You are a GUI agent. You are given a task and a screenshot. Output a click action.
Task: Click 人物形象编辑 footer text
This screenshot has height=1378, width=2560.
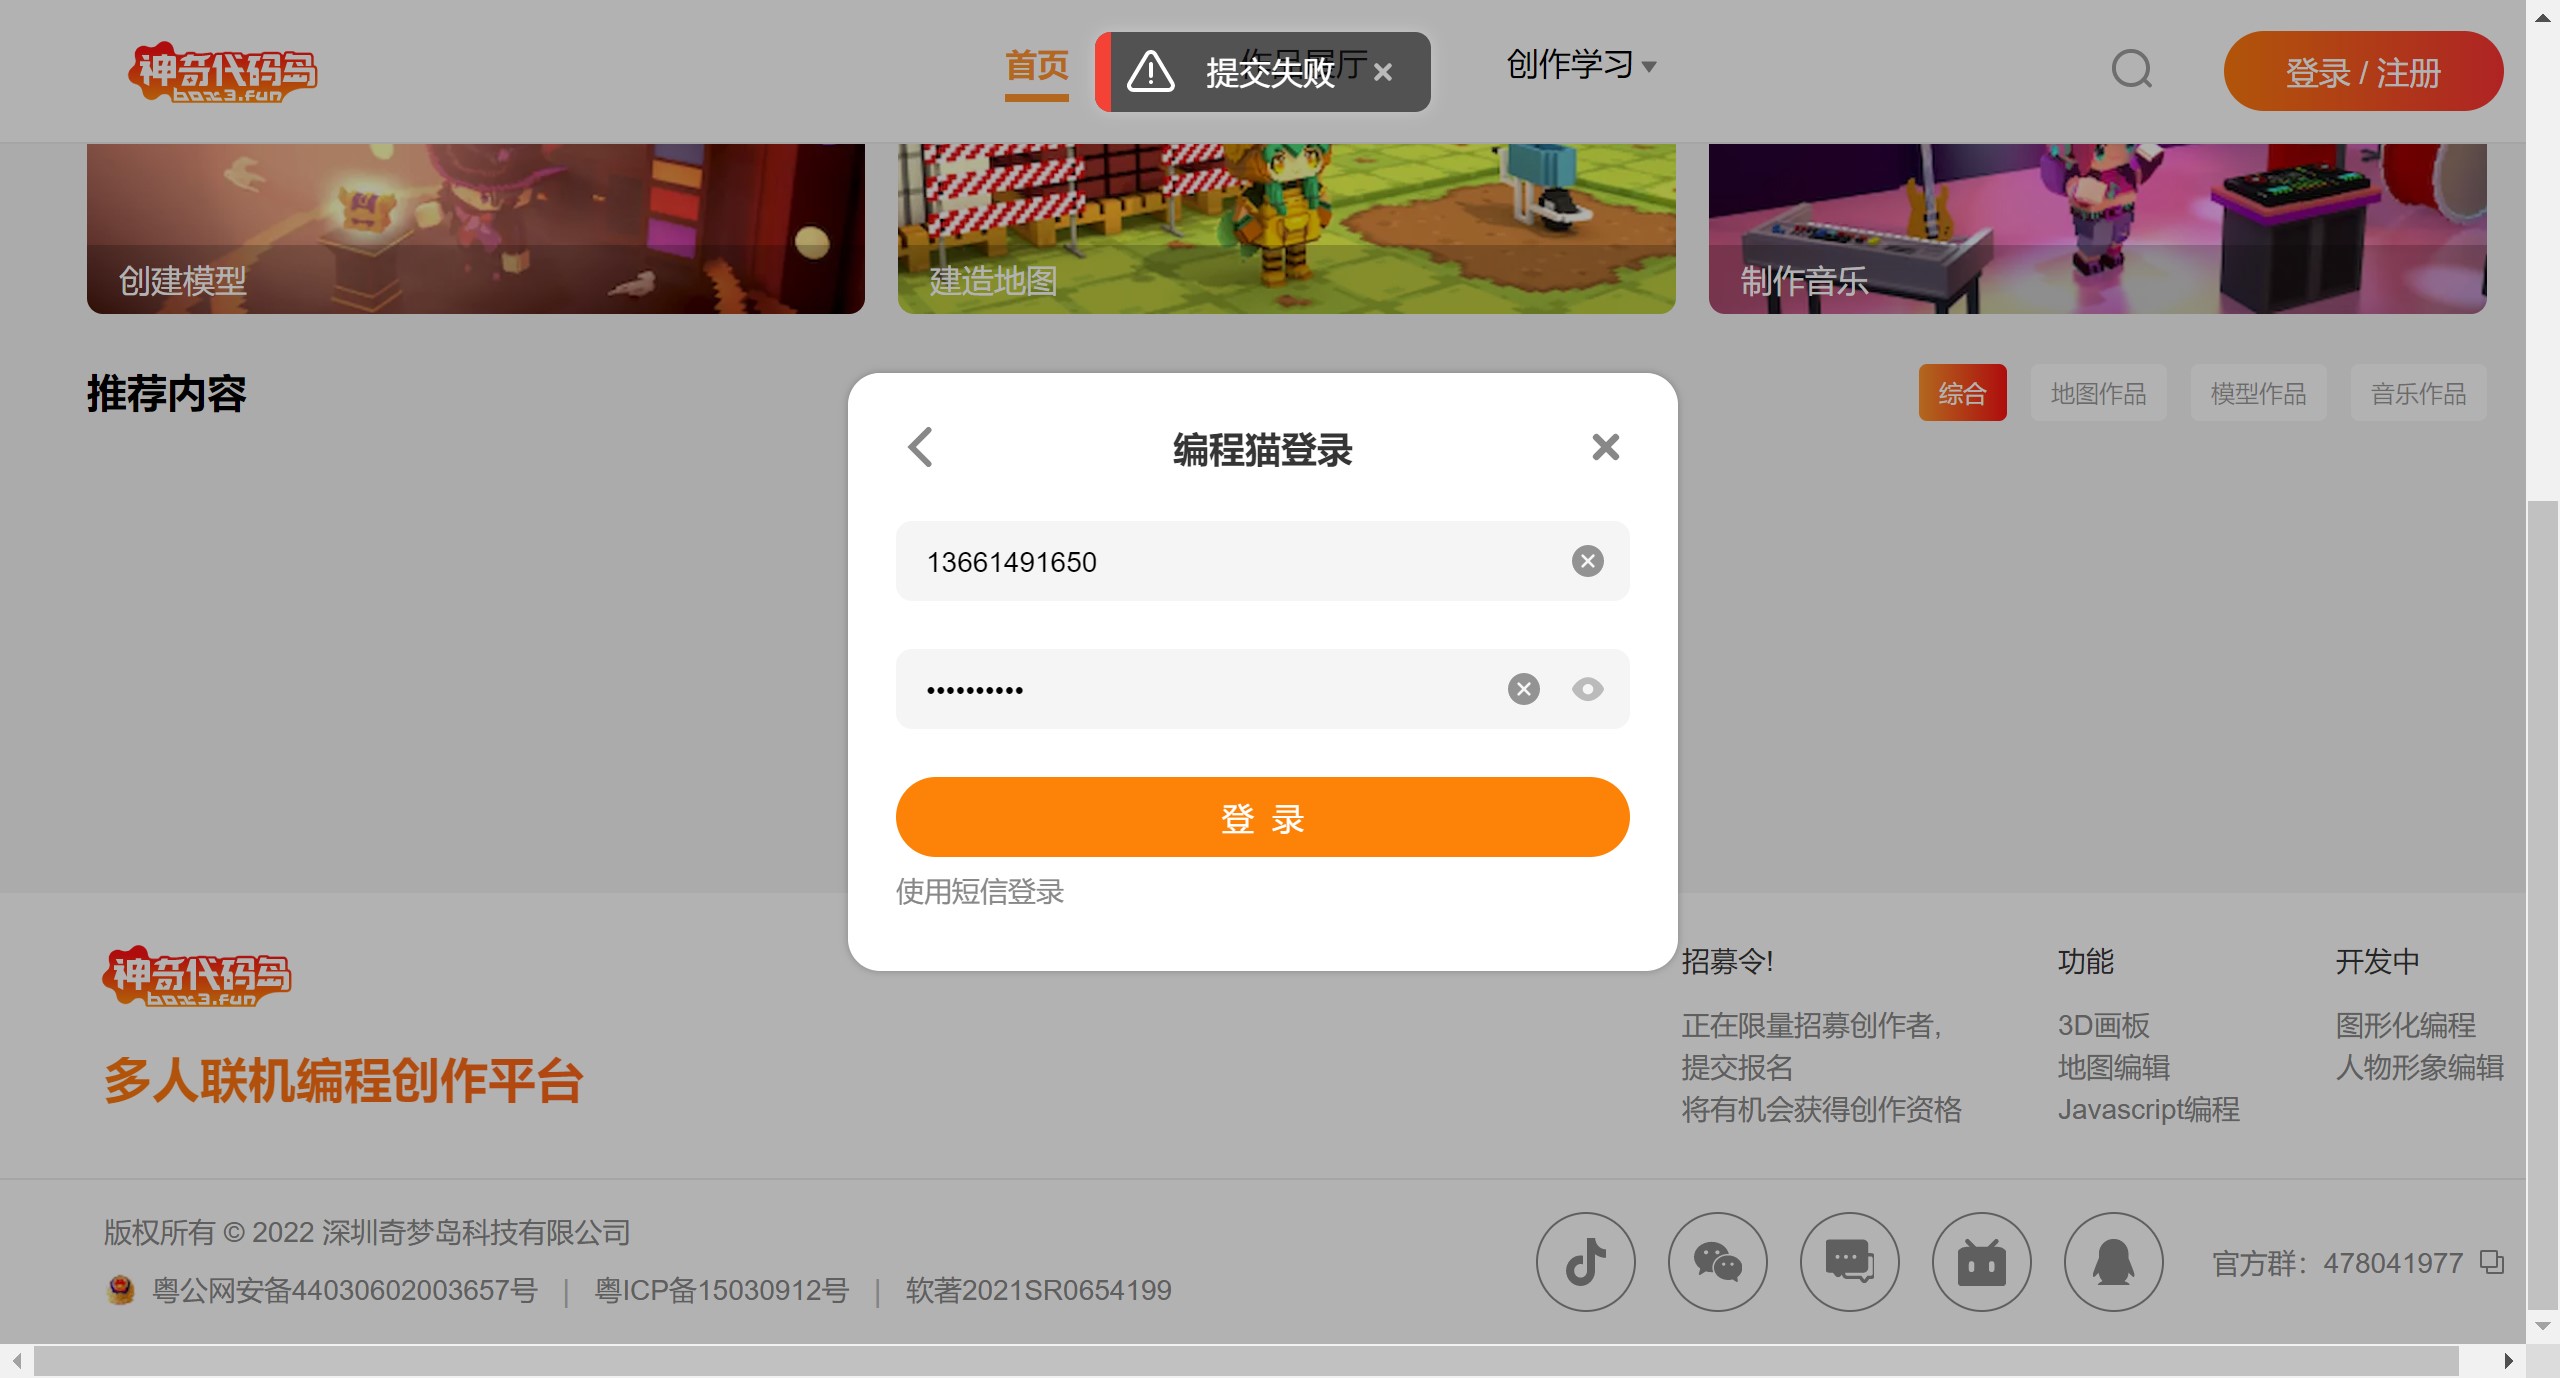point(2419,1067)
